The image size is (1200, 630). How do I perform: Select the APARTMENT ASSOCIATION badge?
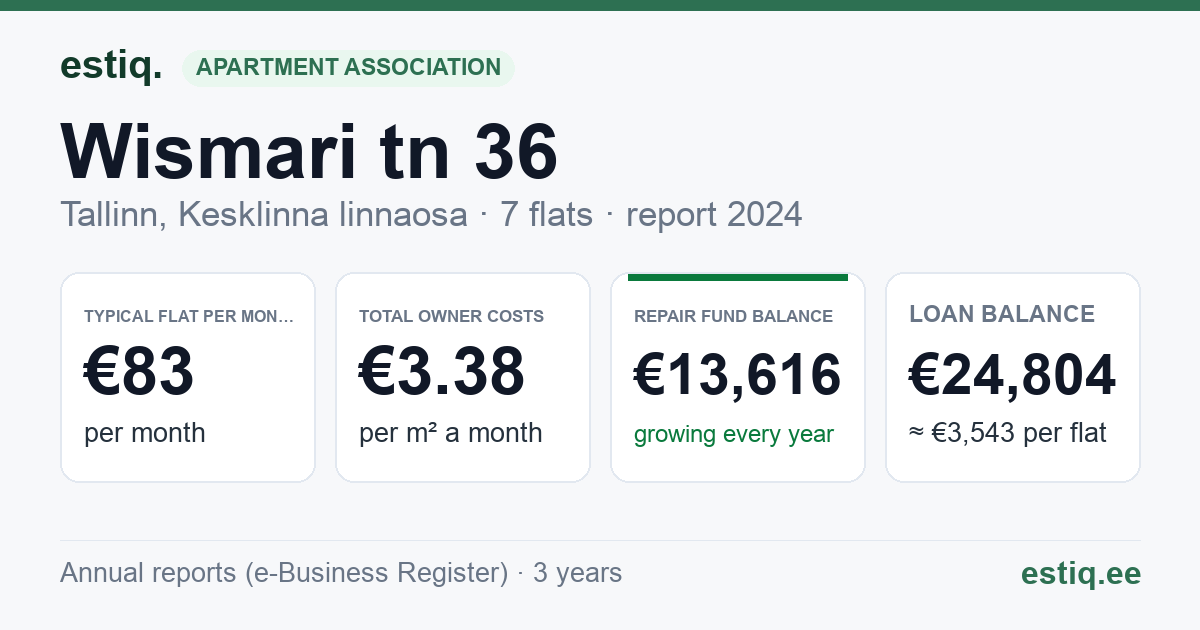348,68
